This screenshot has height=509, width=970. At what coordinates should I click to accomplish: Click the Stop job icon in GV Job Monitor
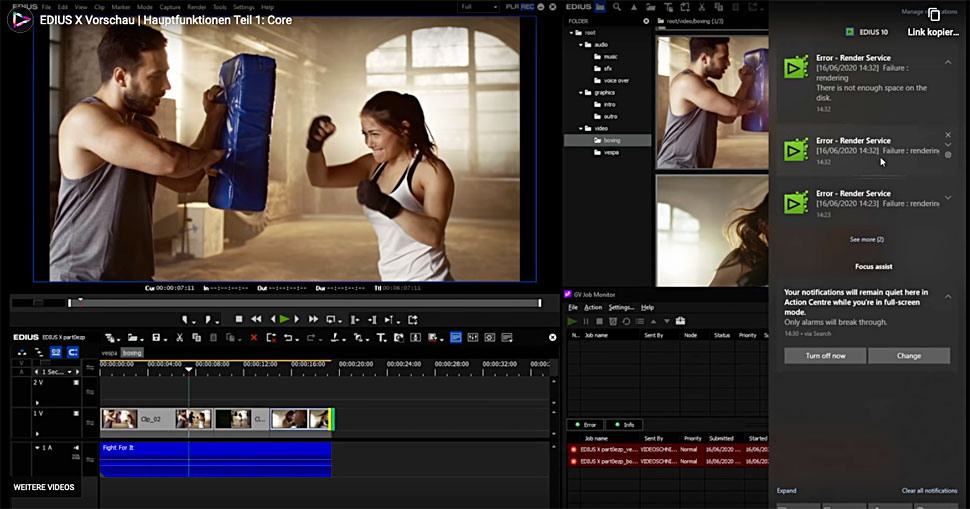click(599, 321)
